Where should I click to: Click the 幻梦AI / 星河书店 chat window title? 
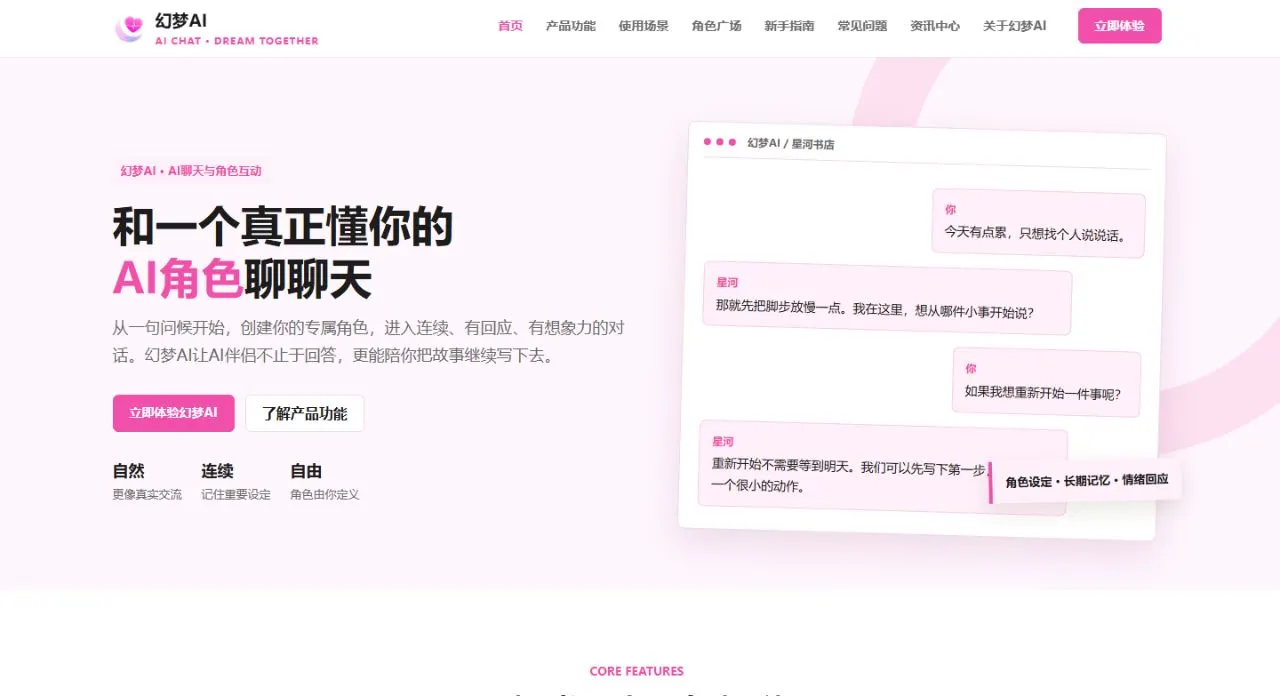791,144
